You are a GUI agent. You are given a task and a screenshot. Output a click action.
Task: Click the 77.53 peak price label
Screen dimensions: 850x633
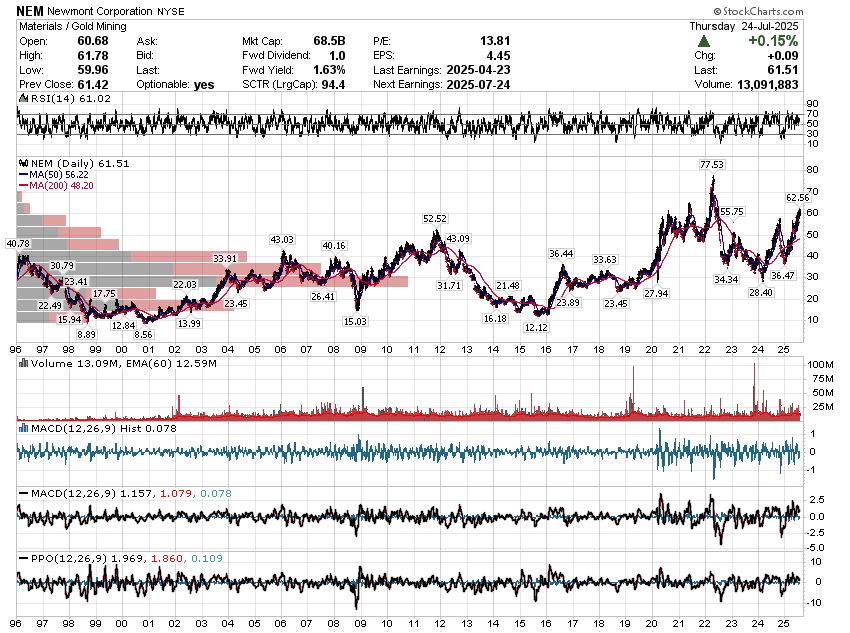point(712,164)
